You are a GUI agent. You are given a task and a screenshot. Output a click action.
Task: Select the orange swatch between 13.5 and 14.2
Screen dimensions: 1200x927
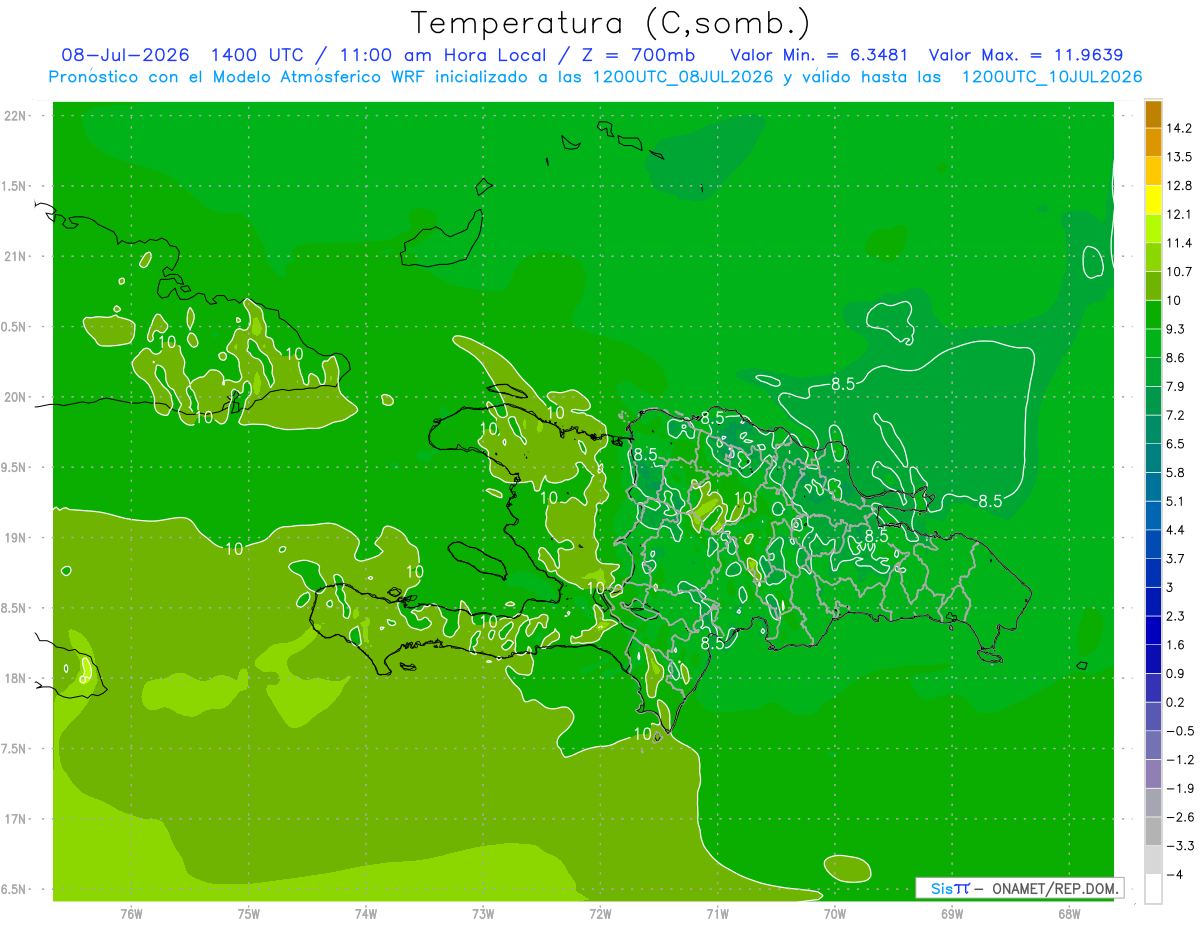point(1153,143)
